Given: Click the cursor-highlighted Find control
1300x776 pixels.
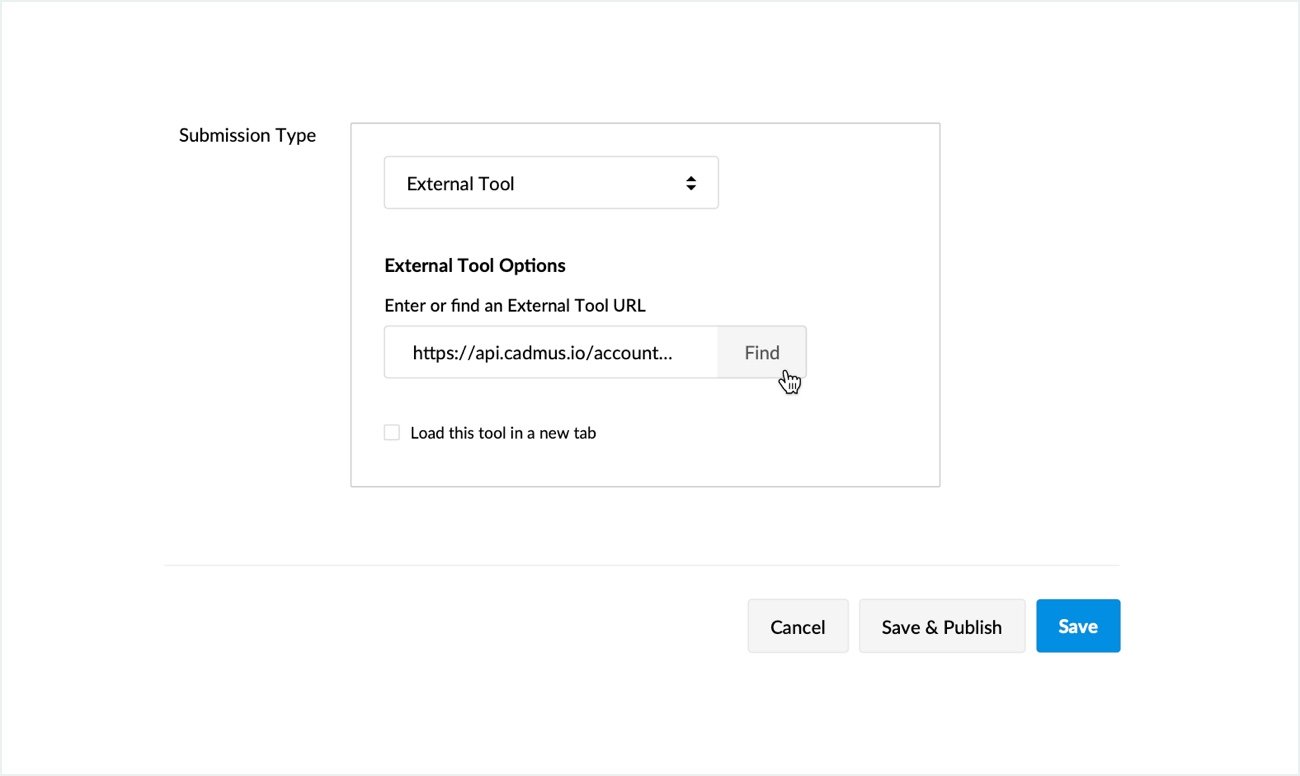Looking at the screenshot, I should [762, 352].
